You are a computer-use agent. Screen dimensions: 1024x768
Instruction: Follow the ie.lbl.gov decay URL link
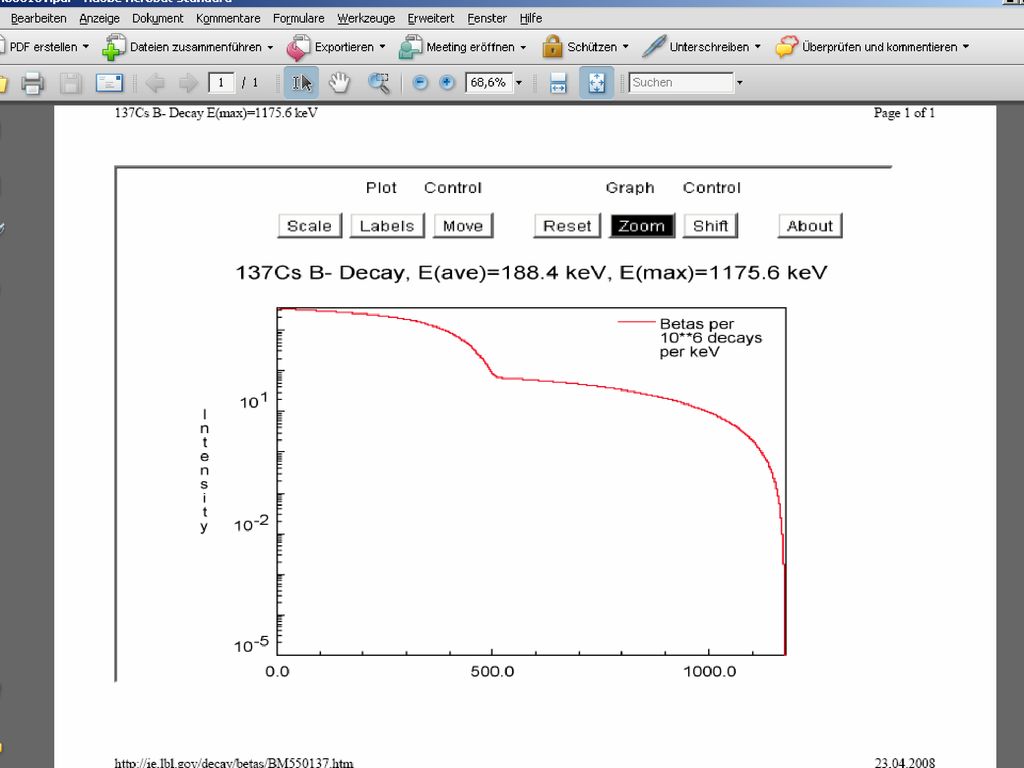point(234,762)
